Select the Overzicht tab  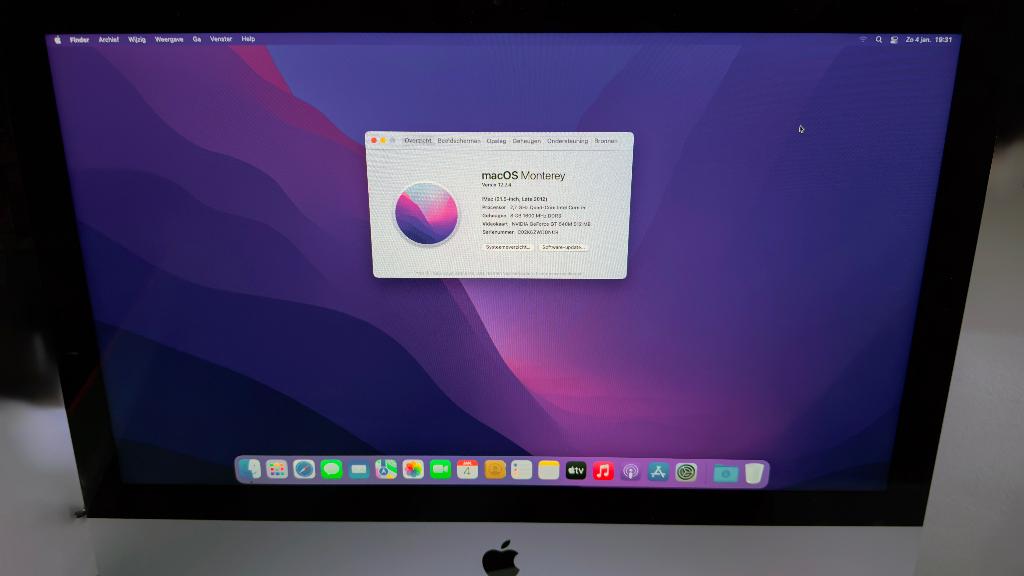coord(418,140)
